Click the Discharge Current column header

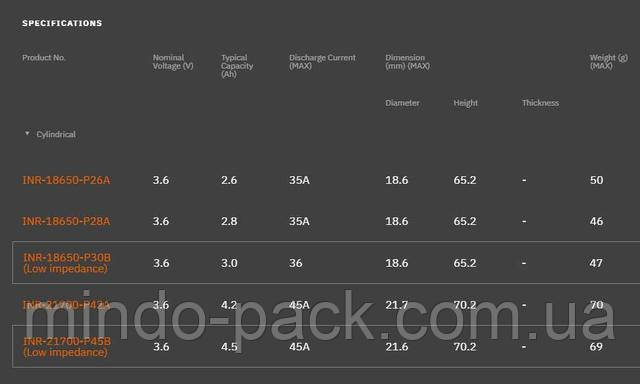(322, 62)
